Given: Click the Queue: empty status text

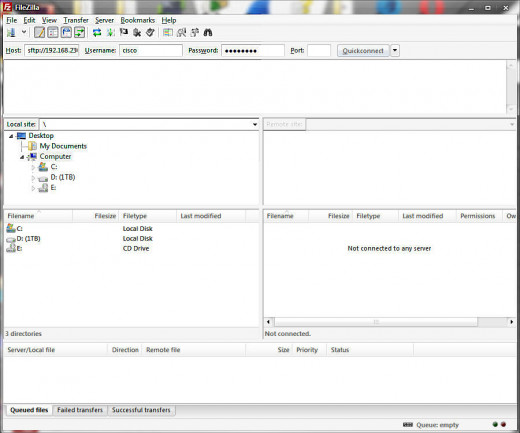Looking at the screenshot, I should 437,425.
